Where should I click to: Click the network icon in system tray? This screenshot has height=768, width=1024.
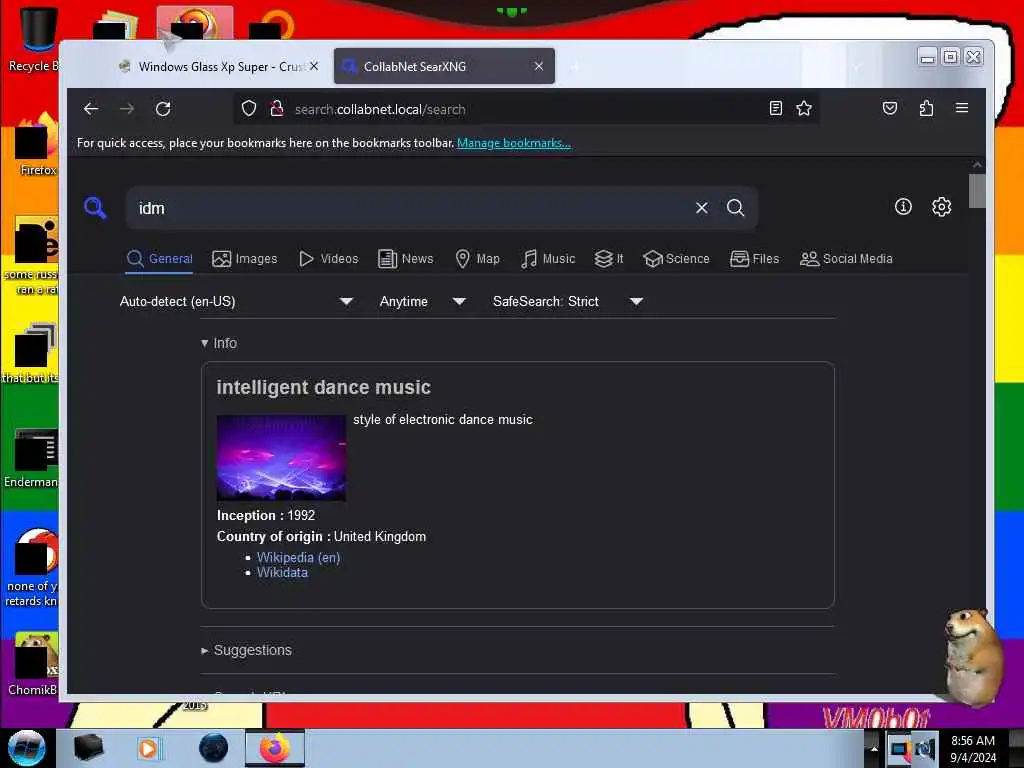(900, 749)
